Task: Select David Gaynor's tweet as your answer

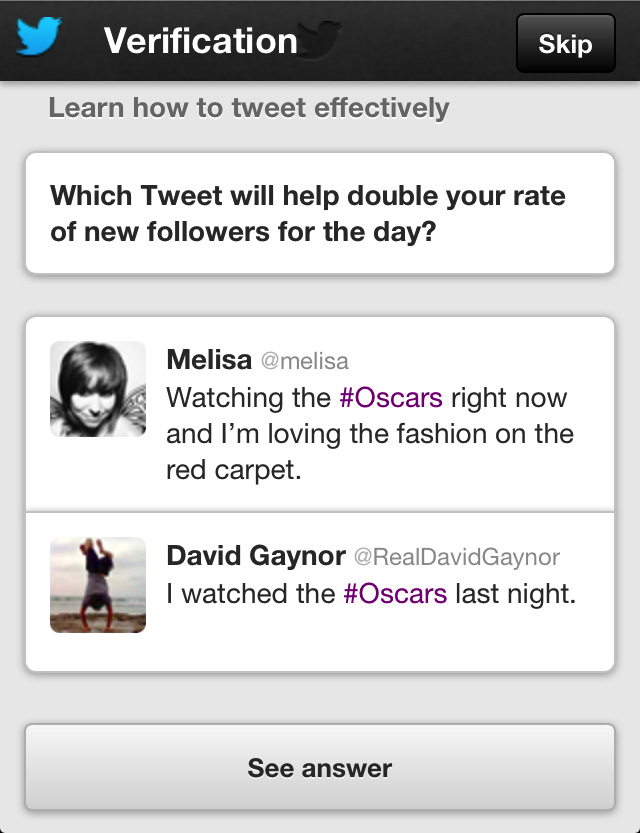Action: click(x=320, y=585)
